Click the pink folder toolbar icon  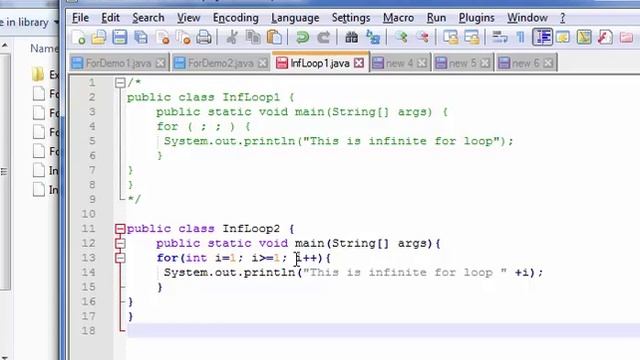[626, 38]
